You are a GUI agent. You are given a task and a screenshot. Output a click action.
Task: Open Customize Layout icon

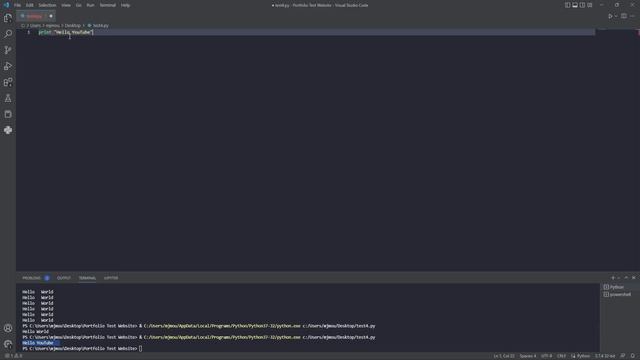pos(590,5)
